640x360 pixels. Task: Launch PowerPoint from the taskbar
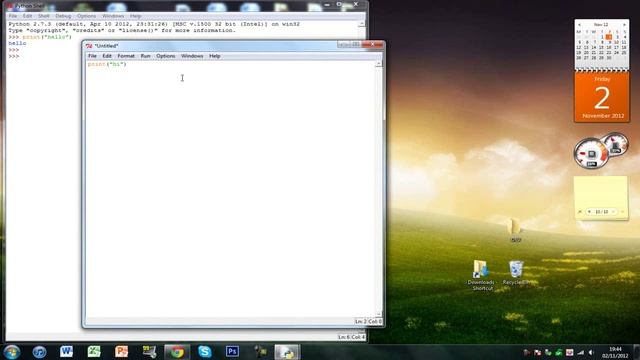coord(121,351)
